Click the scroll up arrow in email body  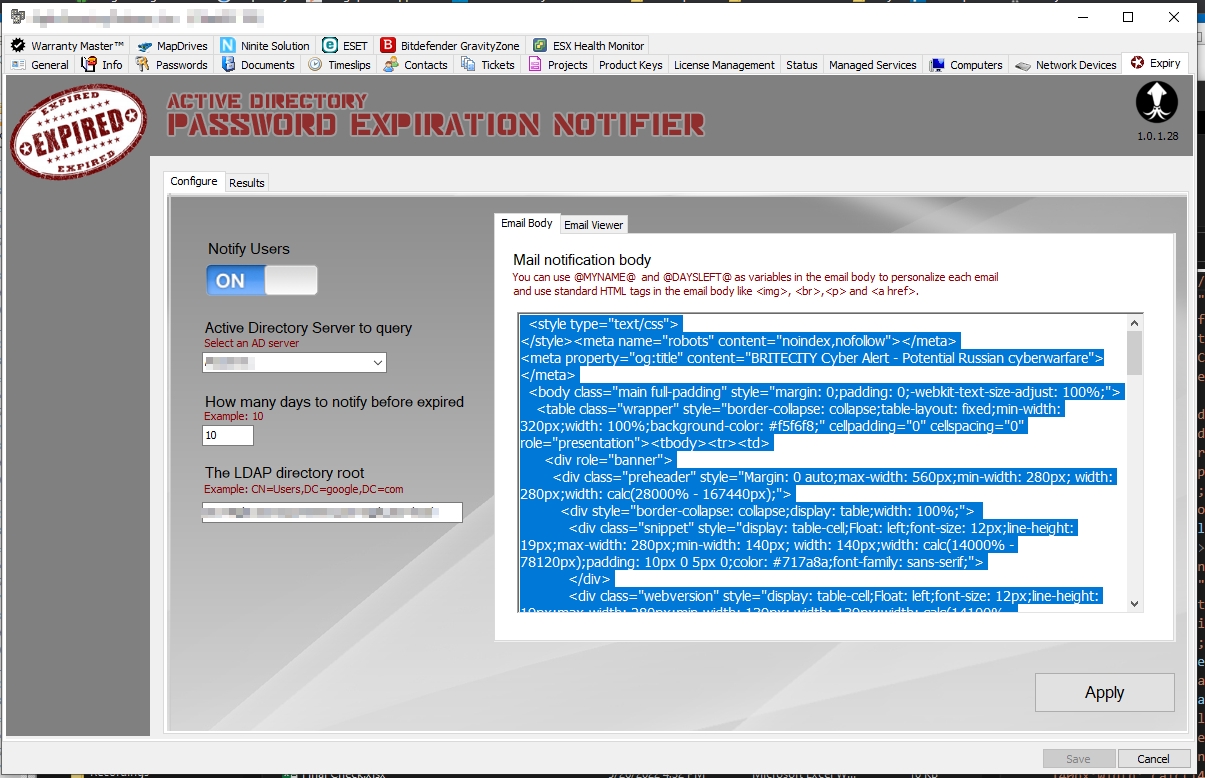pos(1134,323)
